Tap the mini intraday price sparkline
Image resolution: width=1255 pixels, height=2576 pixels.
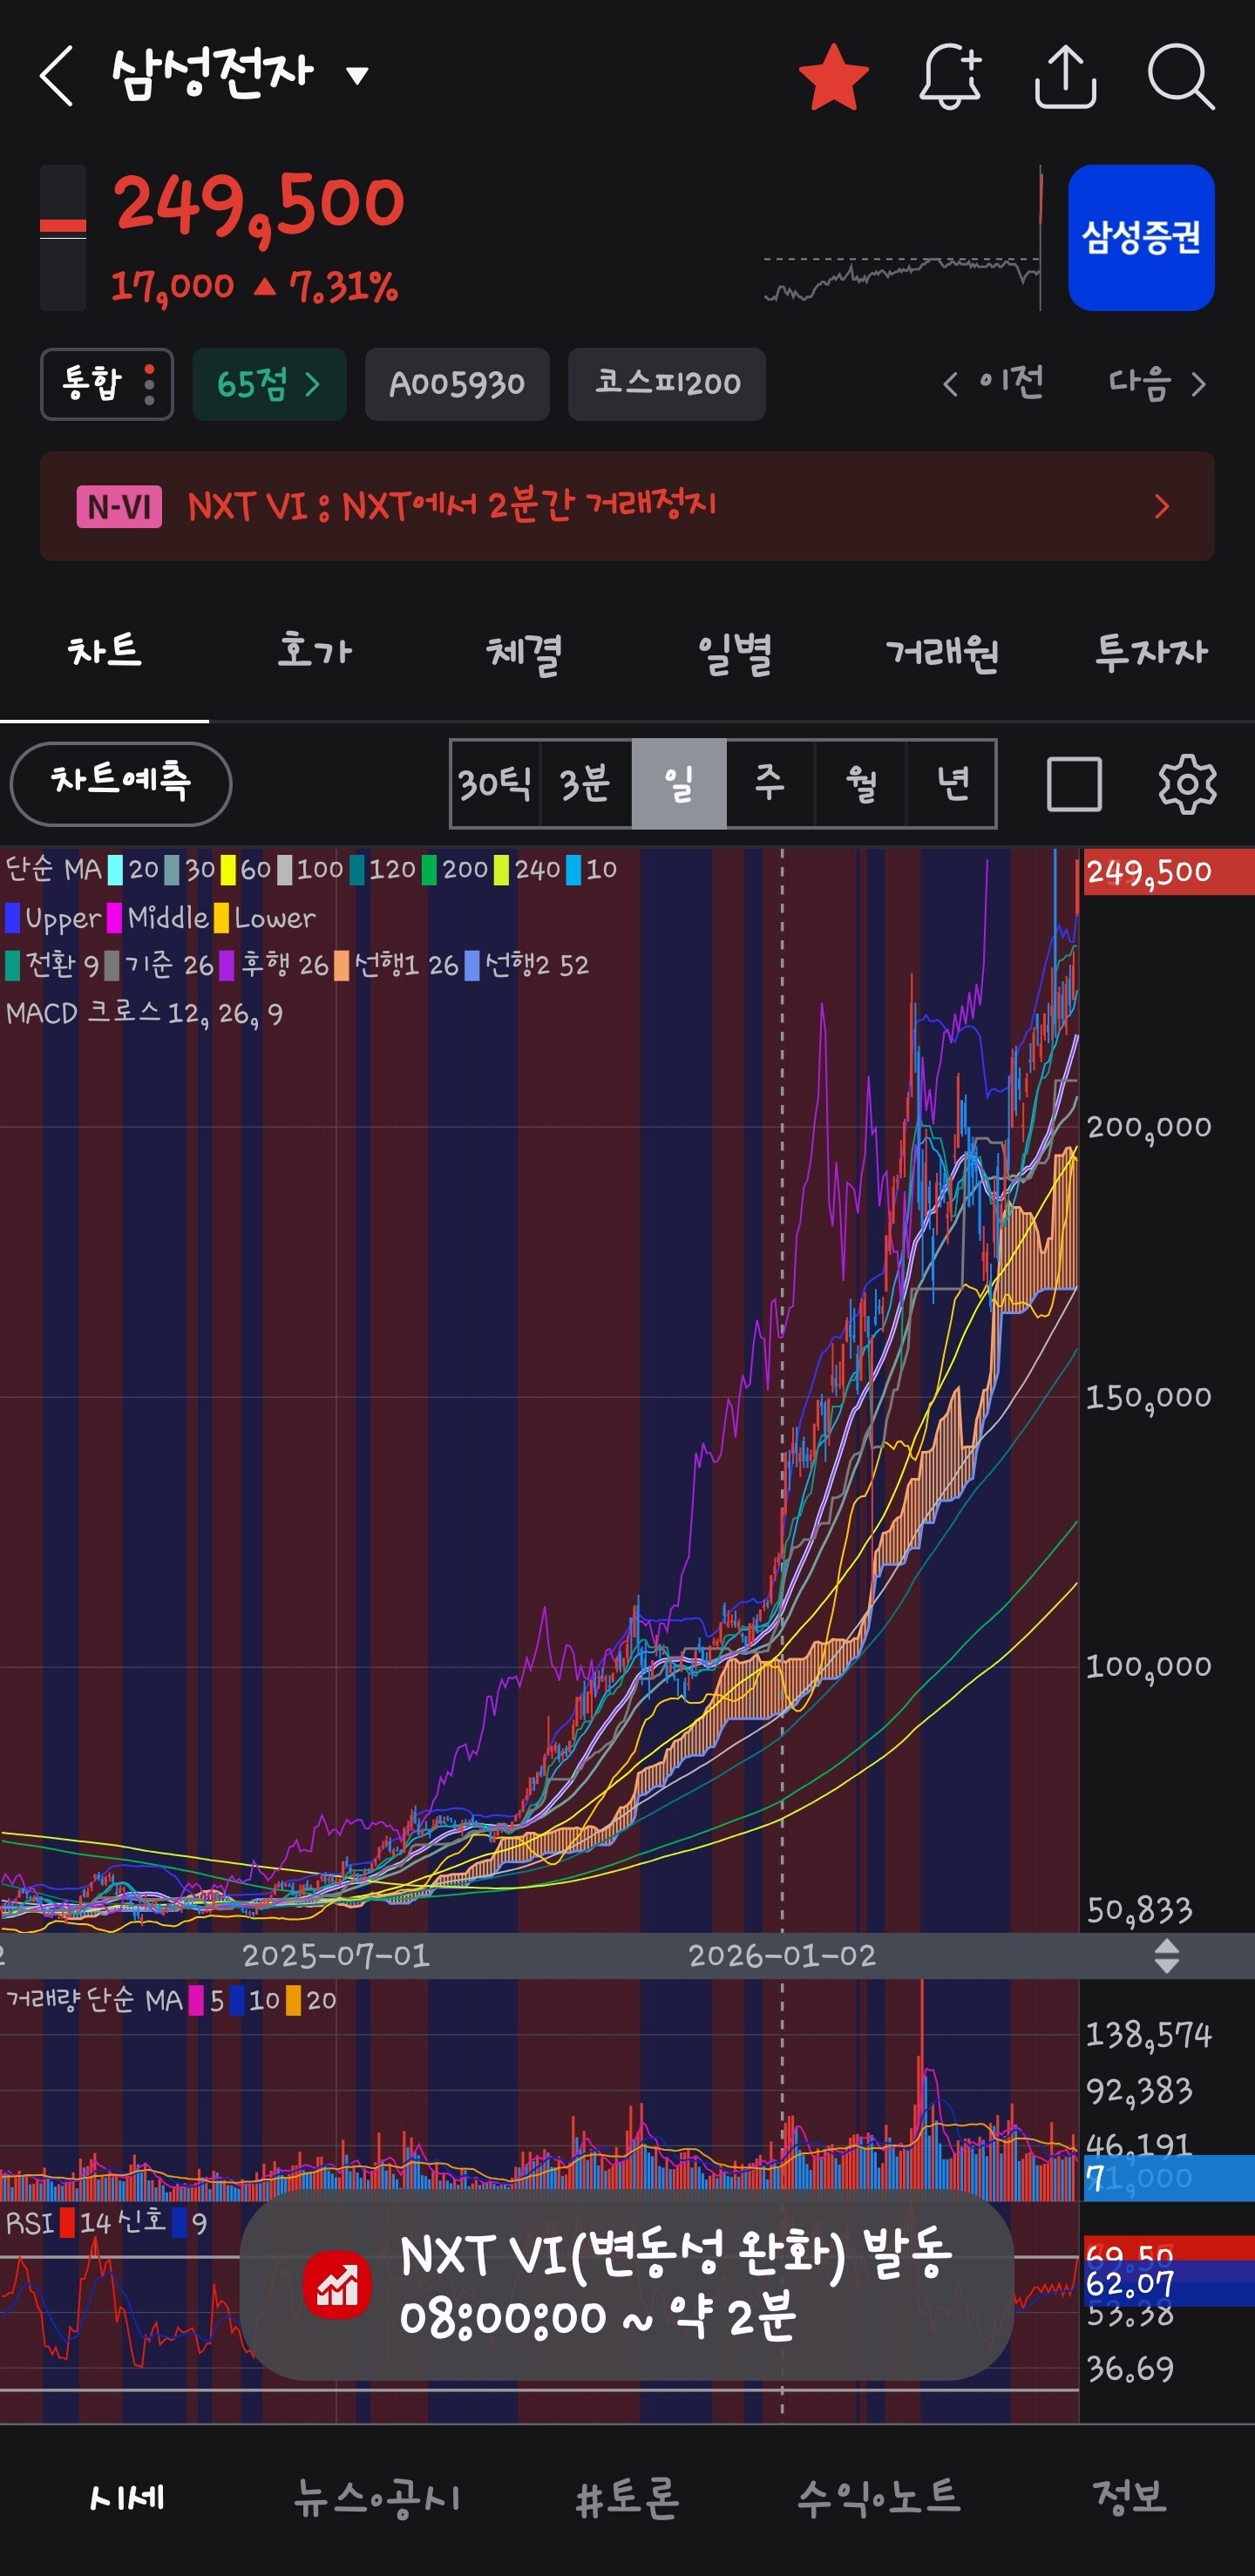coord(904,238)
